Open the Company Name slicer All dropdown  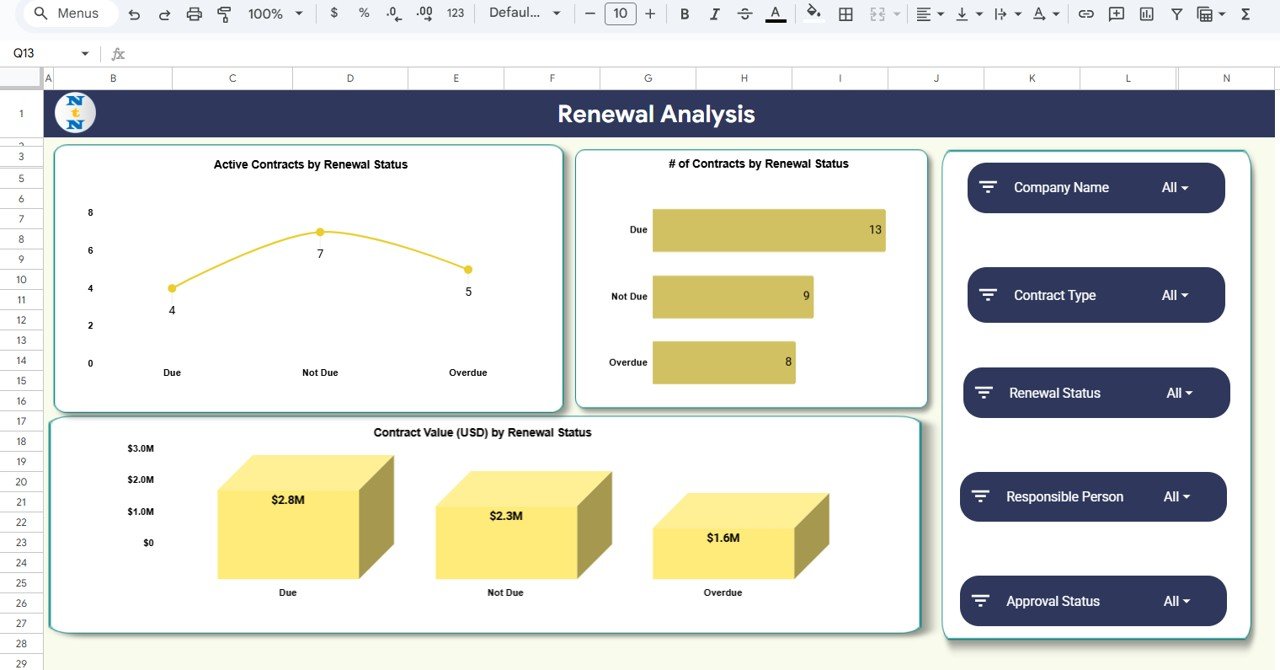[x=1175, y=187]
